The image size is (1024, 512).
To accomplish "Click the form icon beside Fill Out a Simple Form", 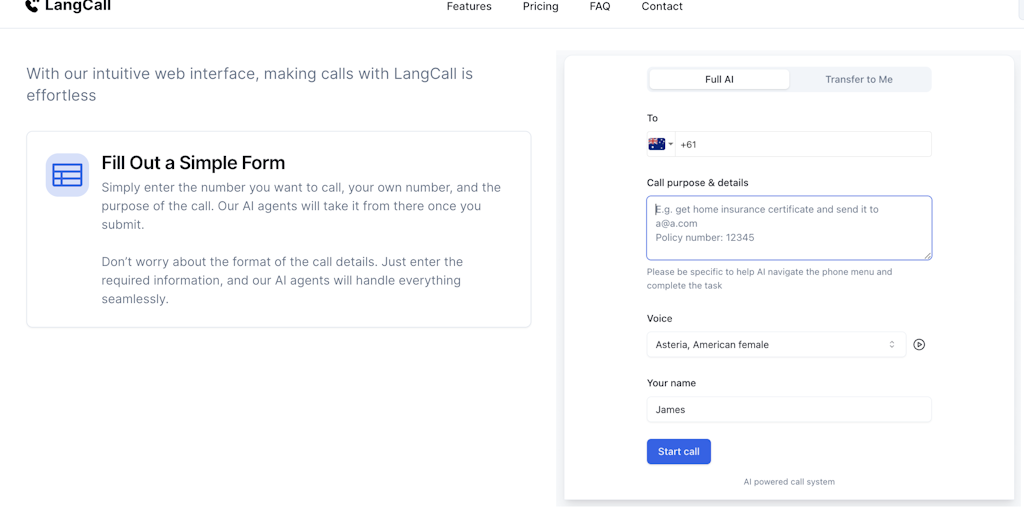I will [x=67, y=175].
